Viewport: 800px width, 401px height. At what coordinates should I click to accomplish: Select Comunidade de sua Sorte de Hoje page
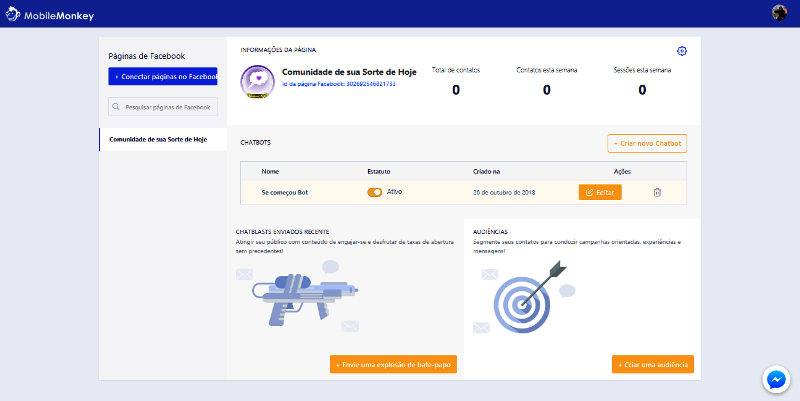(x=163, y=139)
